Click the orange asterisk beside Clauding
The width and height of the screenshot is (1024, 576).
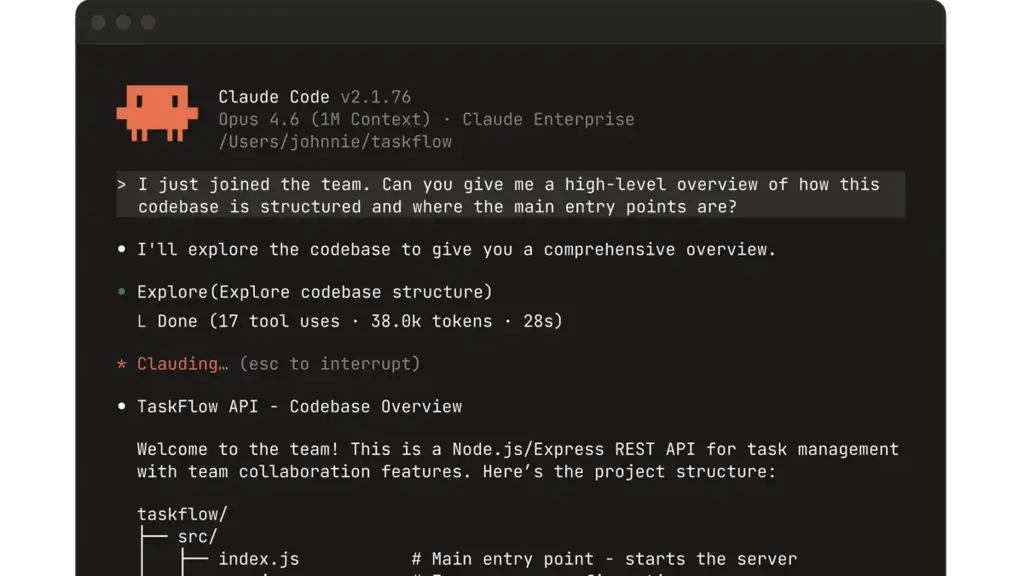(x=121, y=365)
